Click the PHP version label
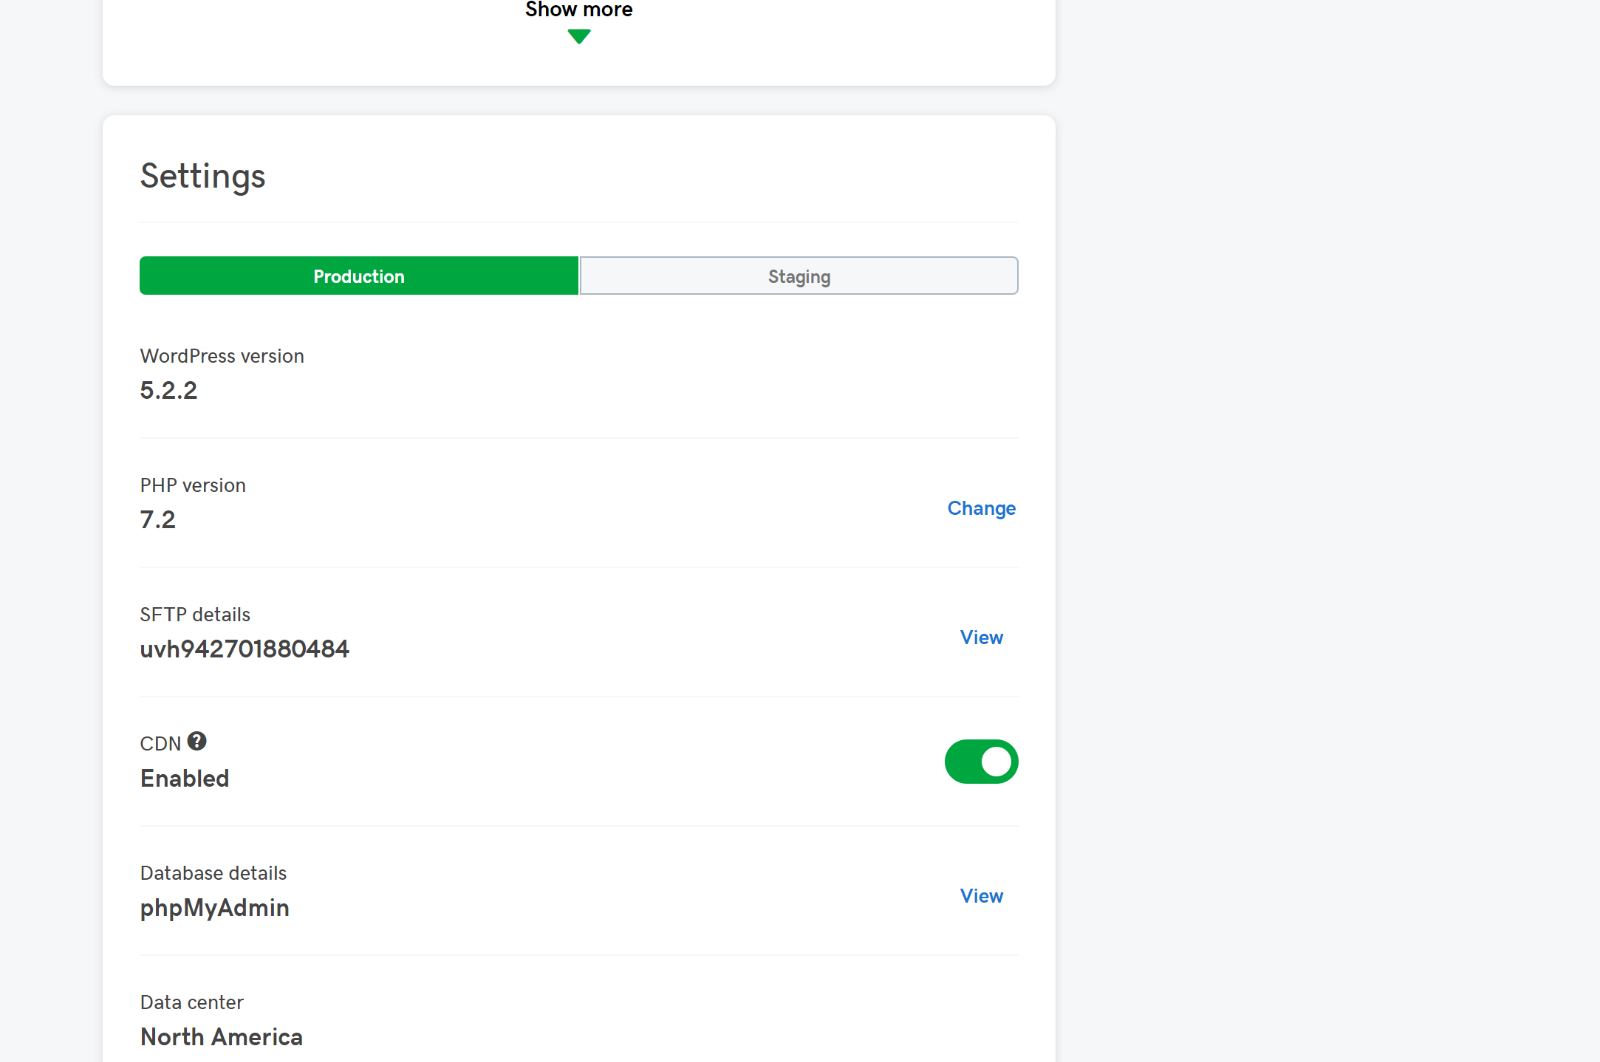Screen dimensions: 1600x1062 click(x=193, y=485)
